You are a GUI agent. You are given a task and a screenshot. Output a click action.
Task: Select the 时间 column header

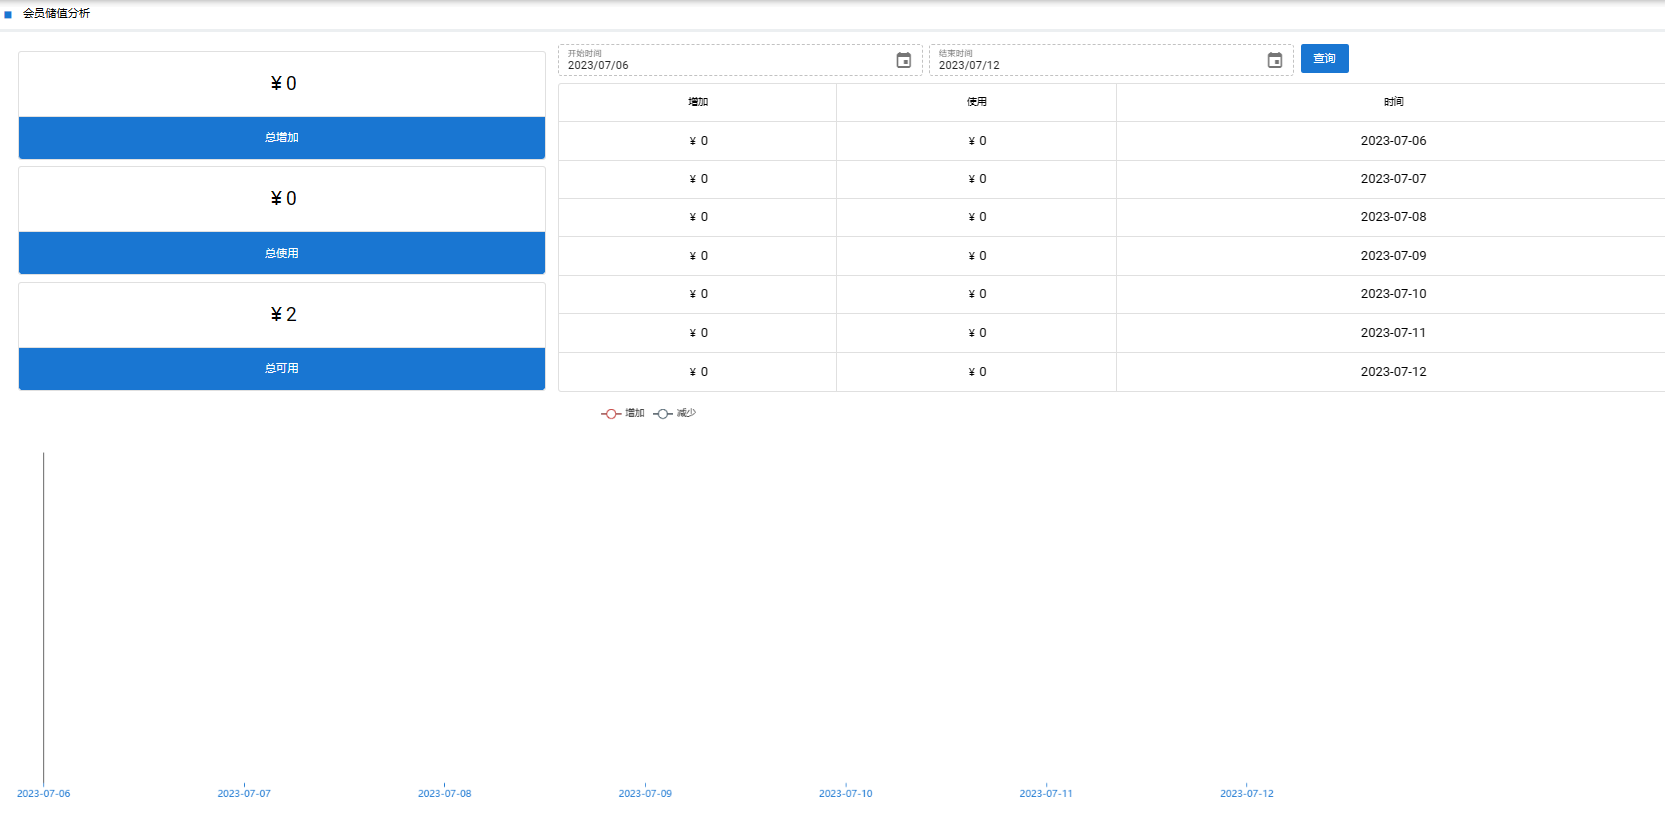(1393, 102)
